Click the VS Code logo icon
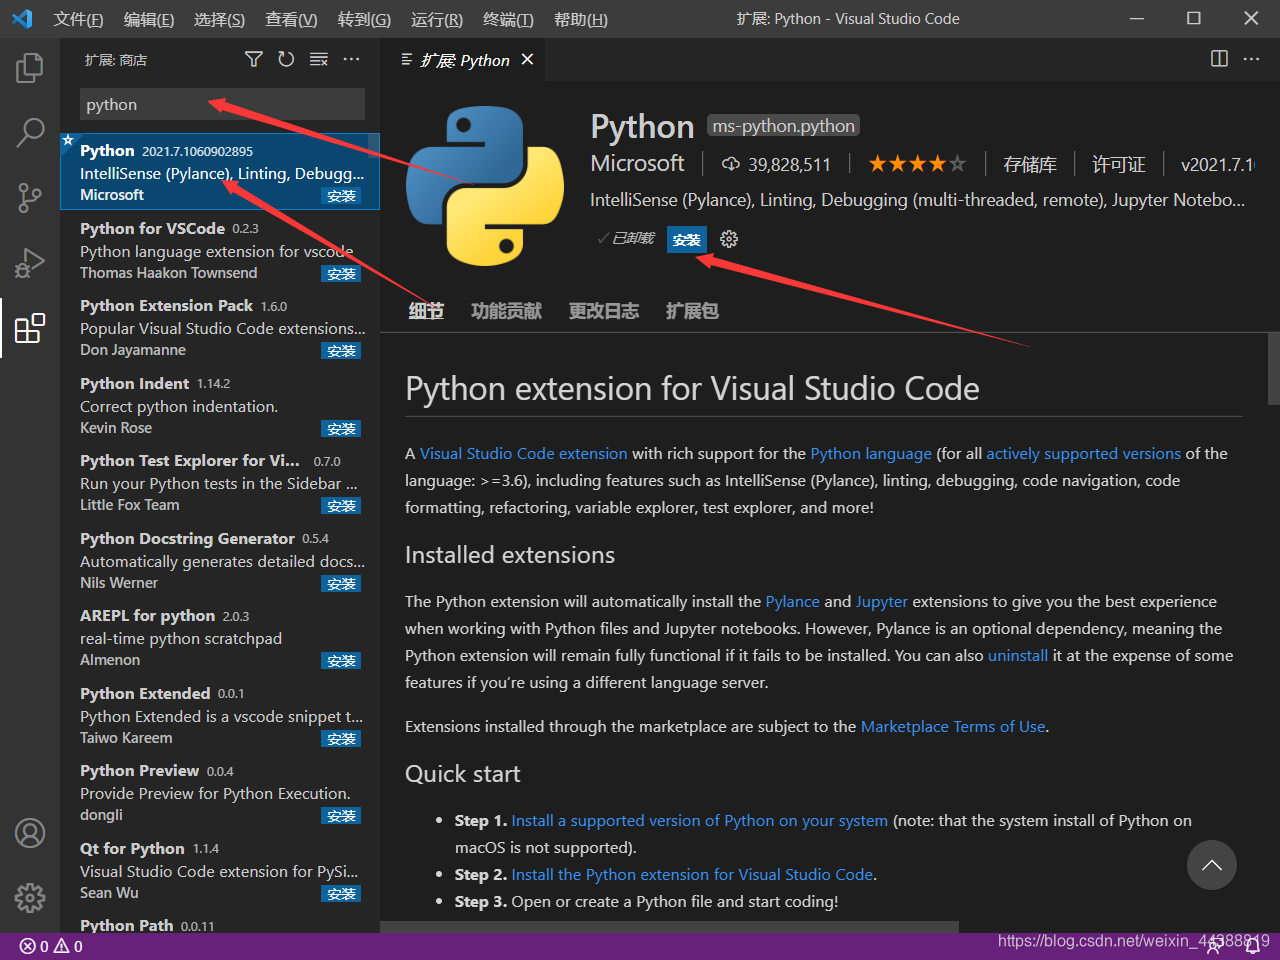This screenshot has height=960, width=1280. 22,18
